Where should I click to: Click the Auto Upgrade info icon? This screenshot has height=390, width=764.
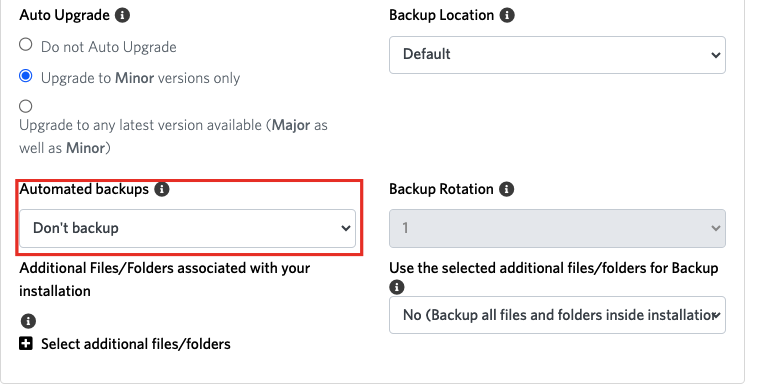122,15
